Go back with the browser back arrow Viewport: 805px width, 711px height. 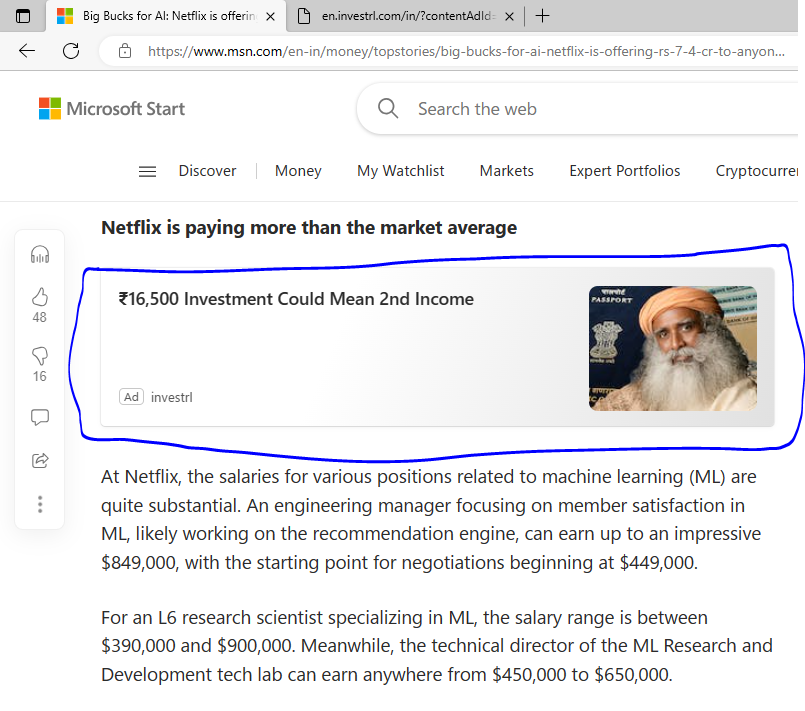click(27, 51)
